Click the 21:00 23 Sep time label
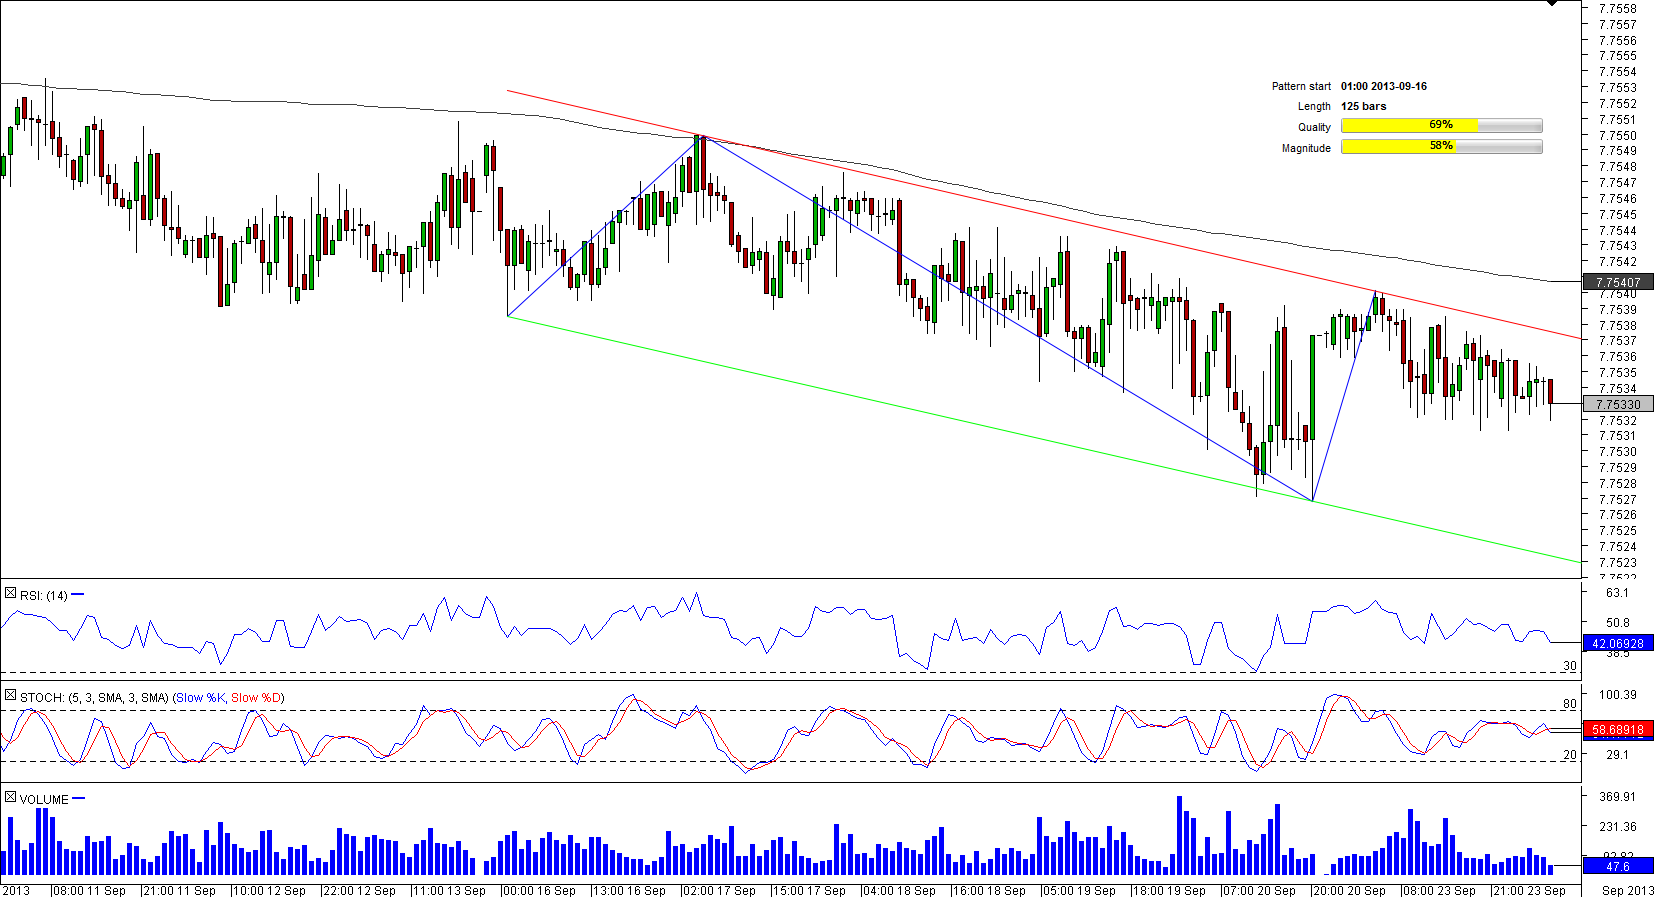1655x897 pixels. [x=1530, y=890]
